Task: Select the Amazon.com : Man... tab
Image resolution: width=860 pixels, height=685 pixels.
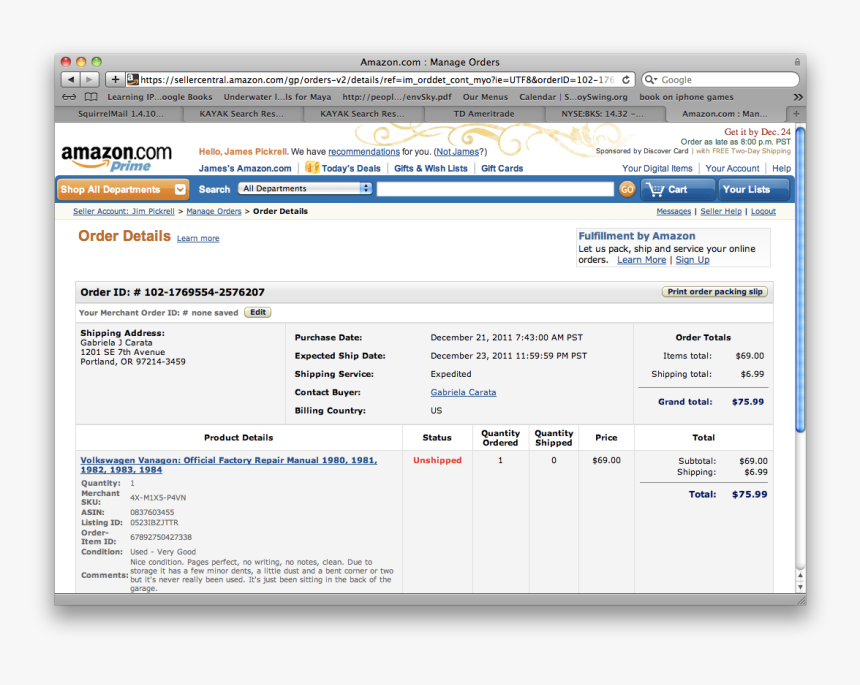Action: click(725, 114)
